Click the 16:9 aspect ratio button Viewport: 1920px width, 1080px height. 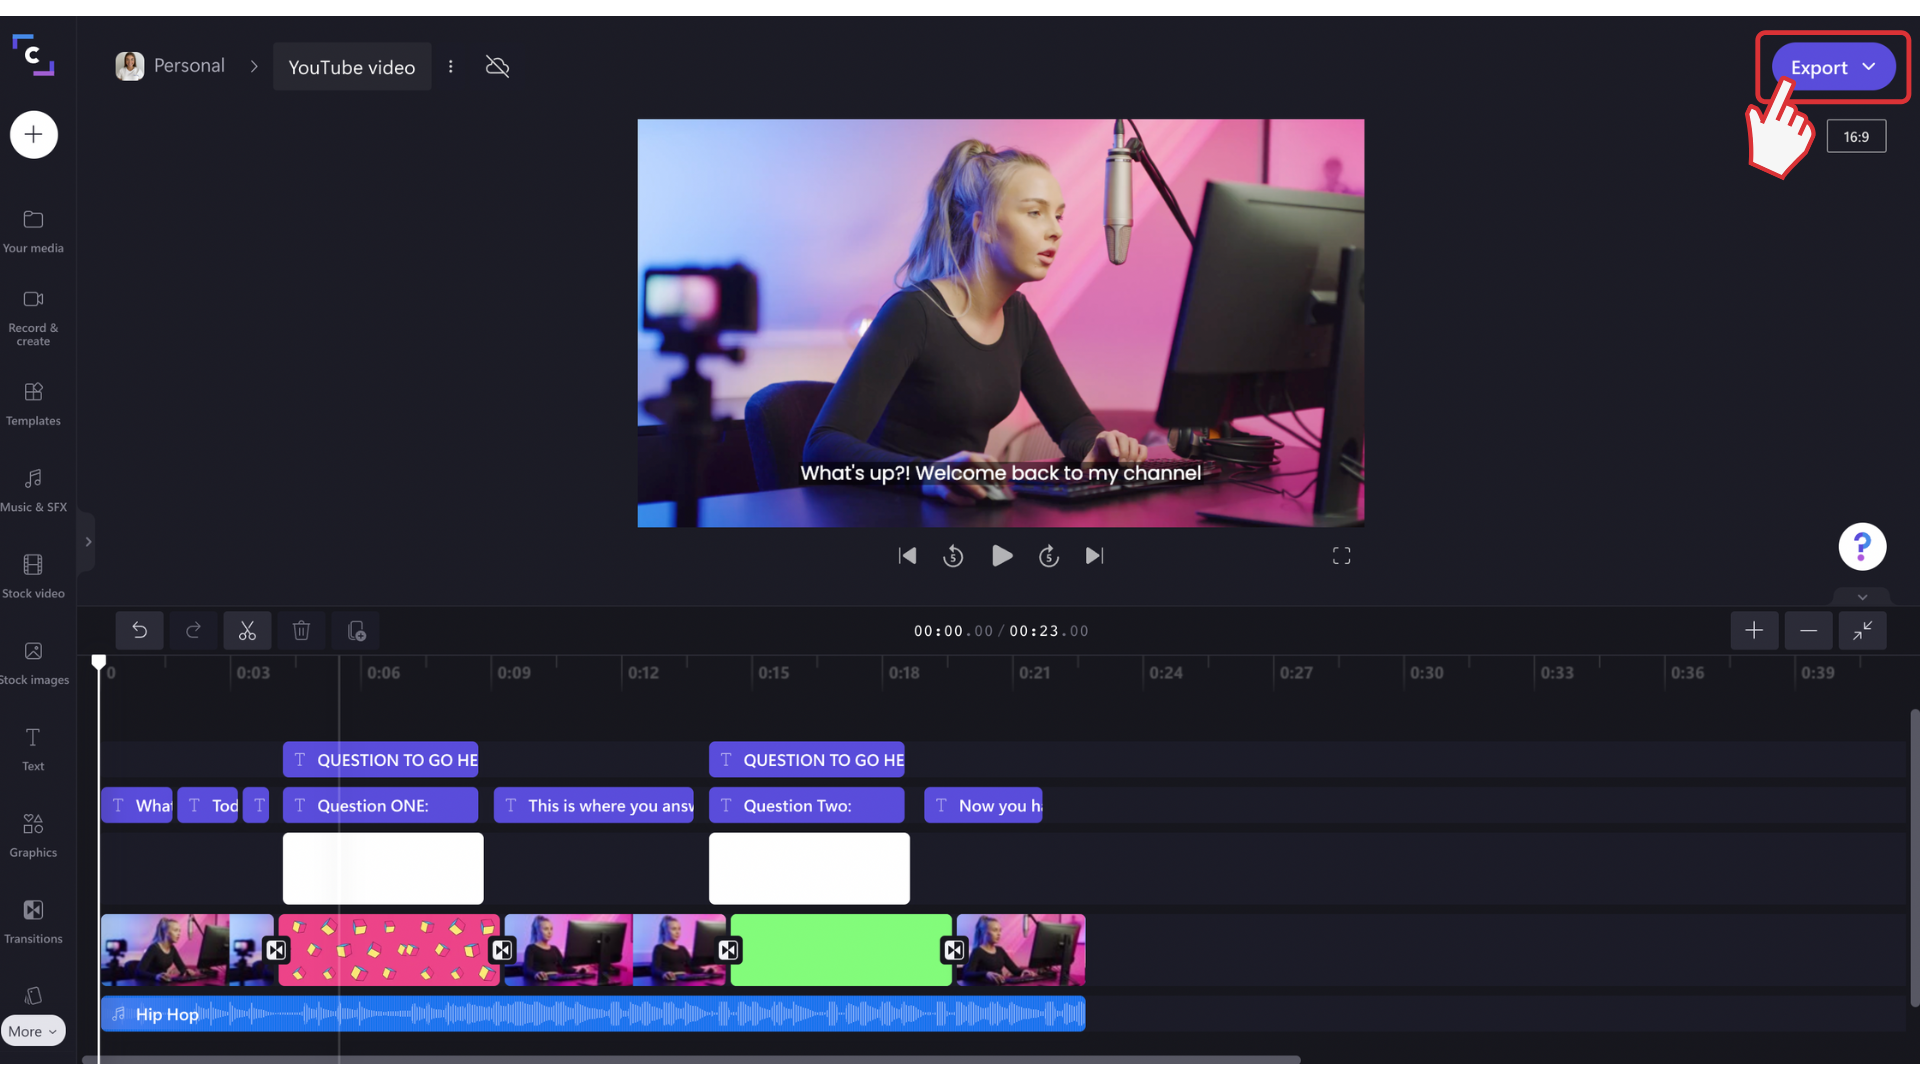coord(1856,135)
